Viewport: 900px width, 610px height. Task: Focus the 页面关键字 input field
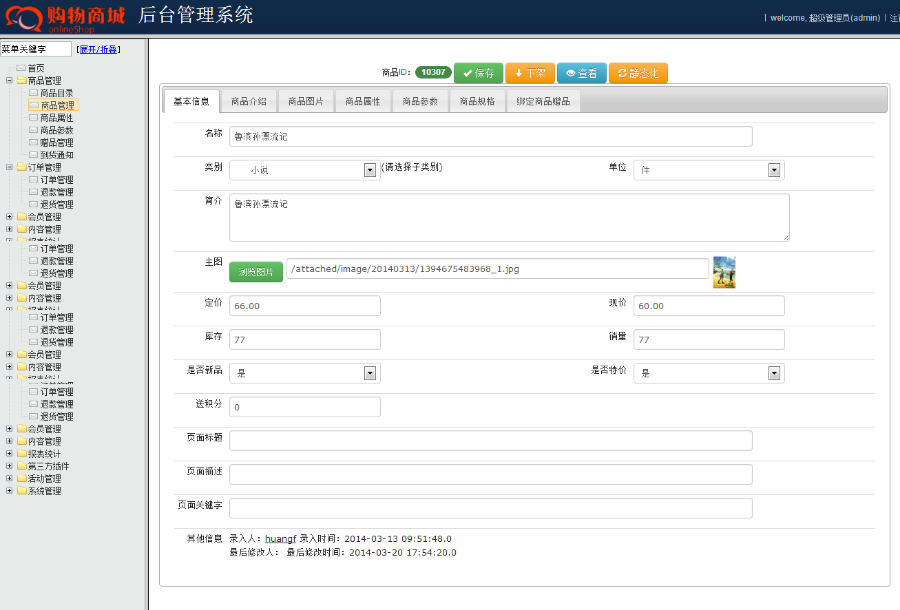click(491, 508)
